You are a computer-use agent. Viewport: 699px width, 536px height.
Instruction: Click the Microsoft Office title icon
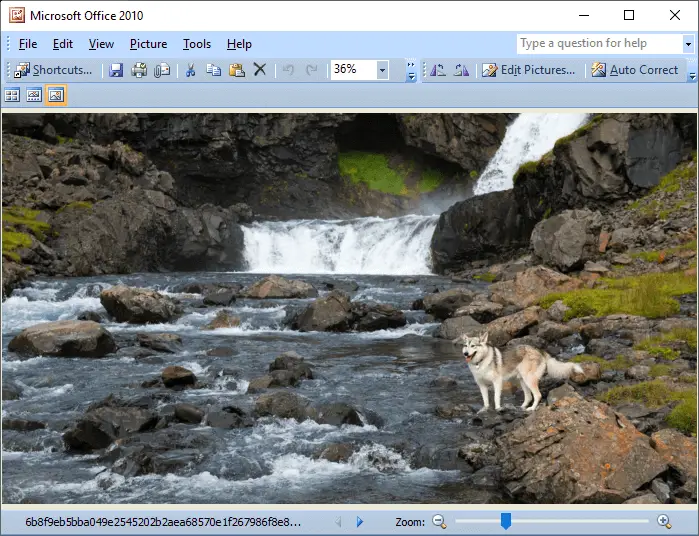(x=17, y=15)
